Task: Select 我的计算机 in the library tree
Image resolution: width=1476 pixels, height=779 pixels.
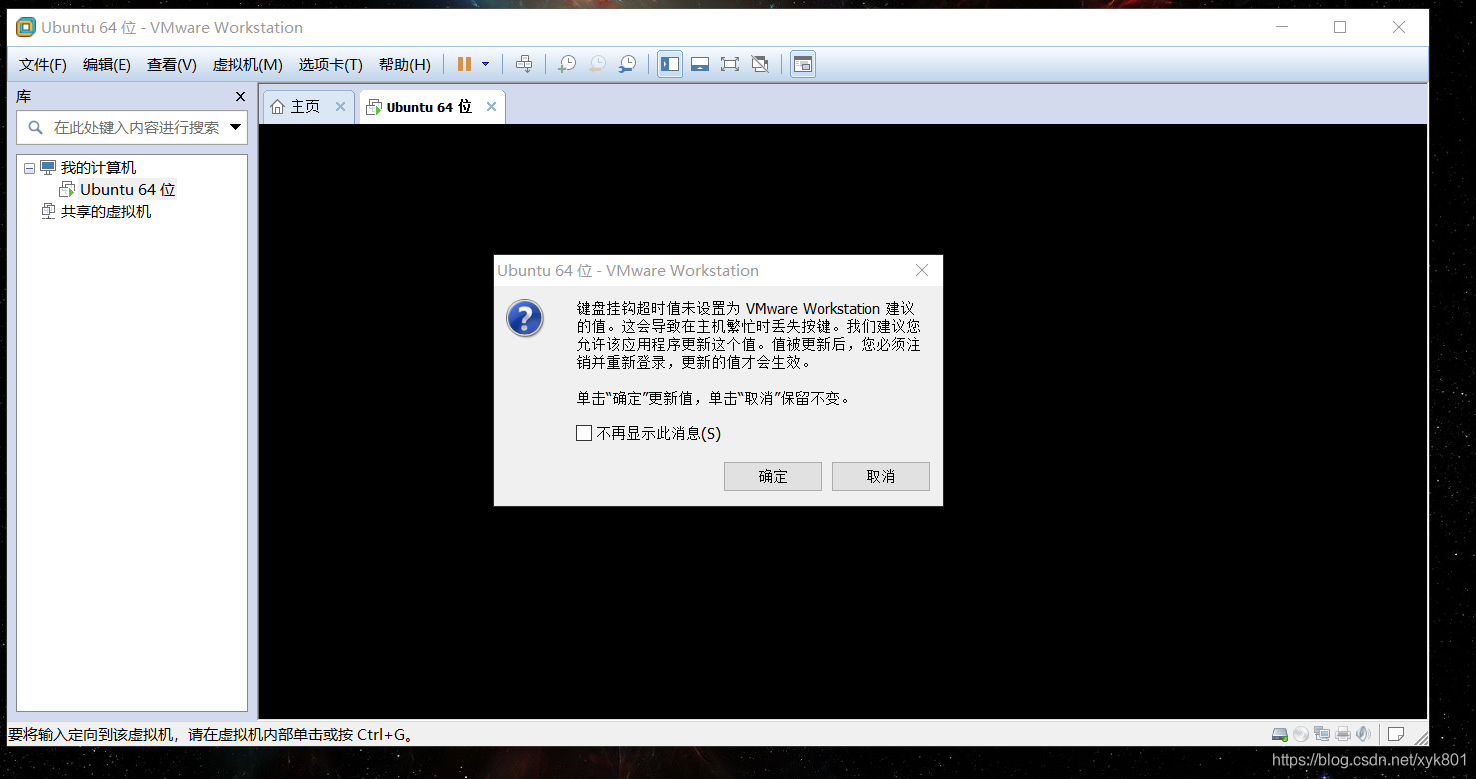Action: tap(98, 168)
